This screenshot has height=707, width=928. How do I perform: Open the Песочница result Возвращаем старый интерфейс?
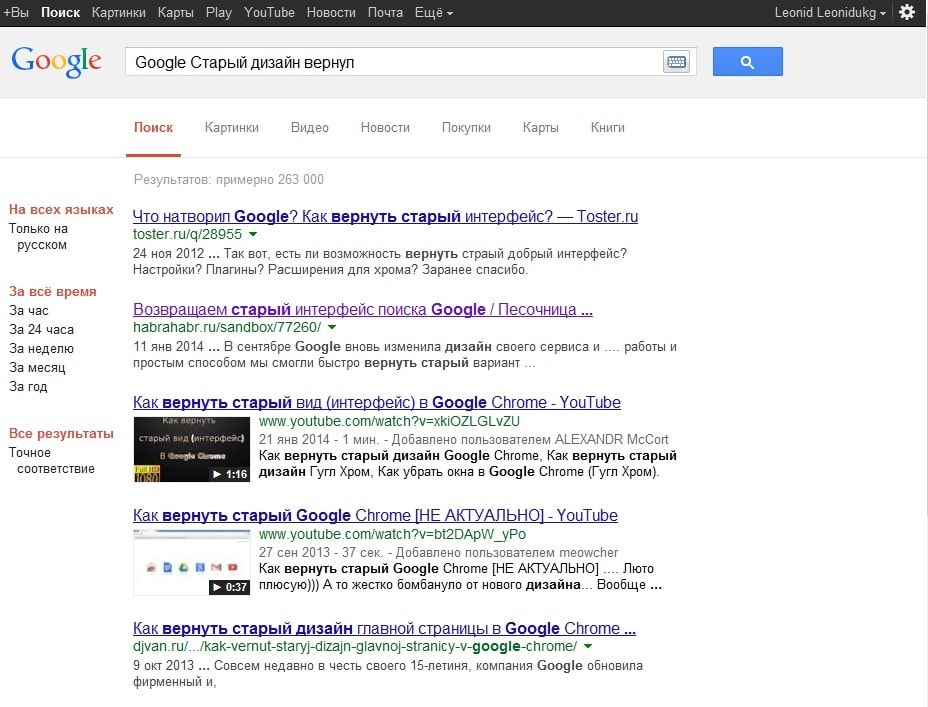coord(363,309)
